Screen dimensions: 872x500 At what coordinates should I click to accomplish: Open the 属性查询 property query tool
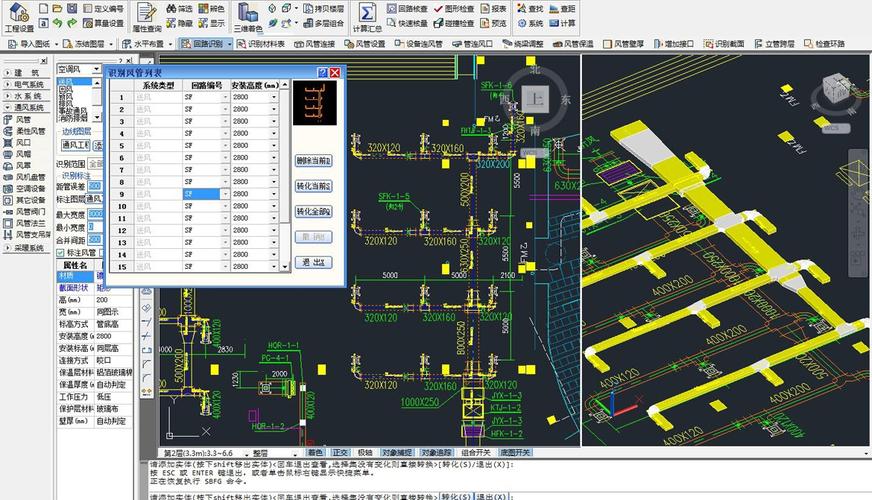tap(146, 14)
